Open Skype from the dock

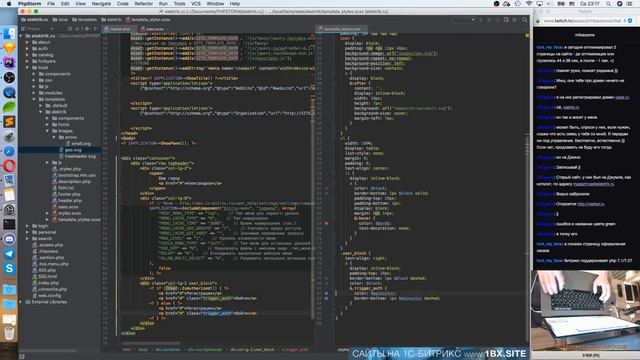[x=9, y=269]
